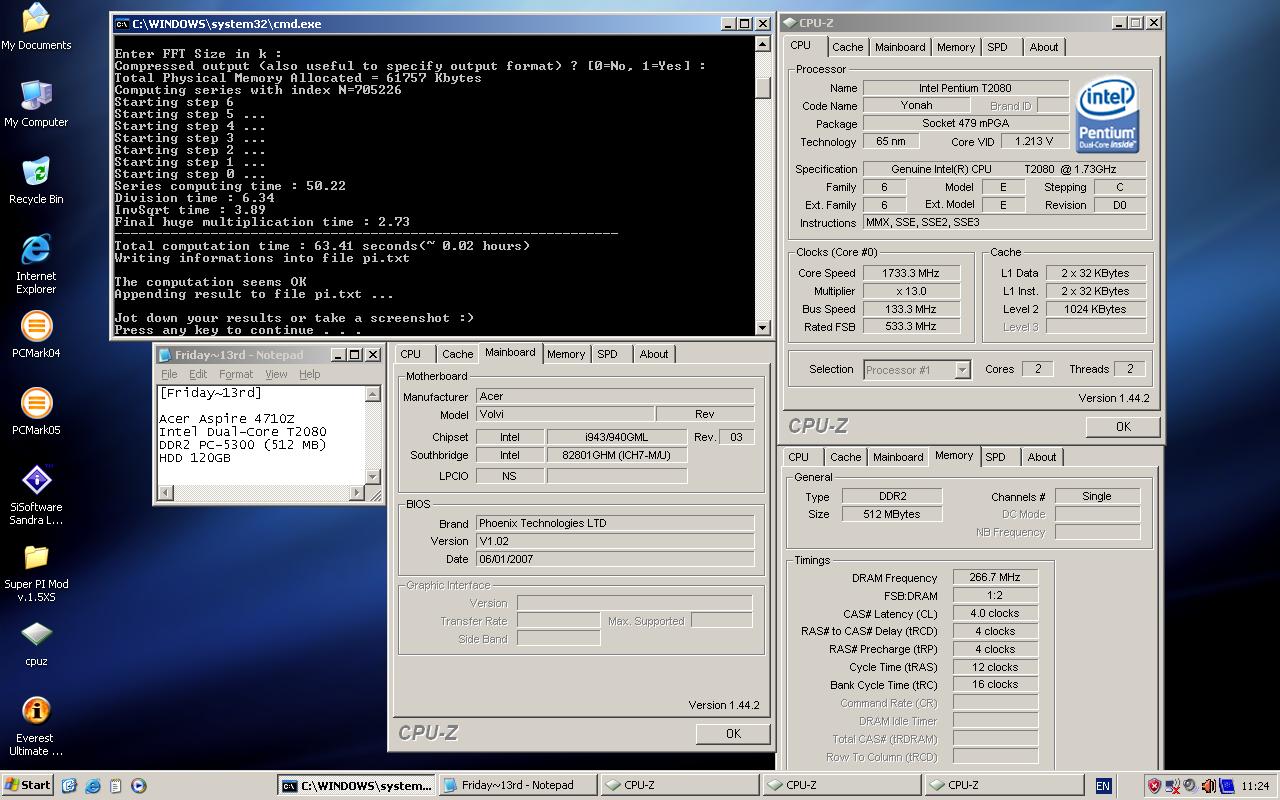Image resolution: width=1280 pixels, height=800 pixels.
Task: Click the Level 2 cache value 1024 KBytes
Action: tap(1096, 309)
